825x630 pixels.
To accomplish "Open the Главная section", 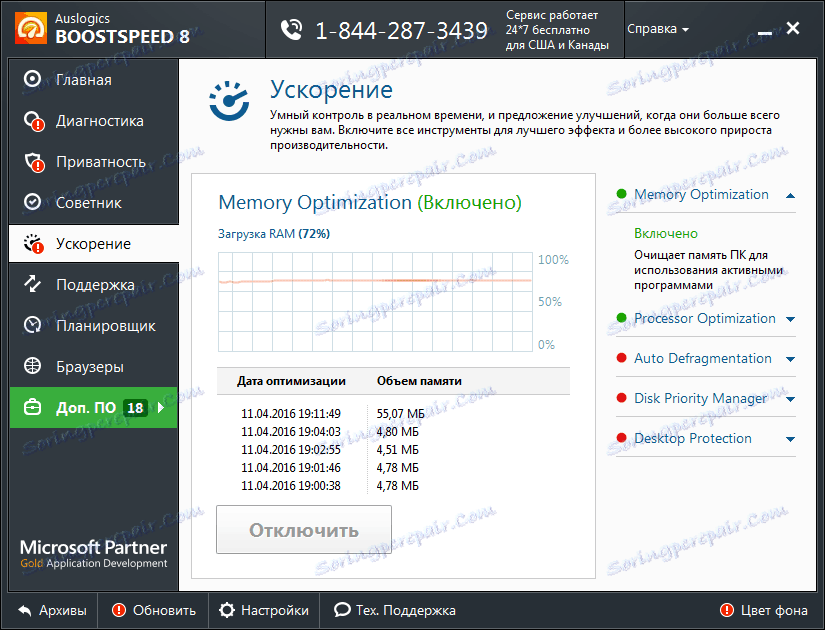I will point(94,79).
